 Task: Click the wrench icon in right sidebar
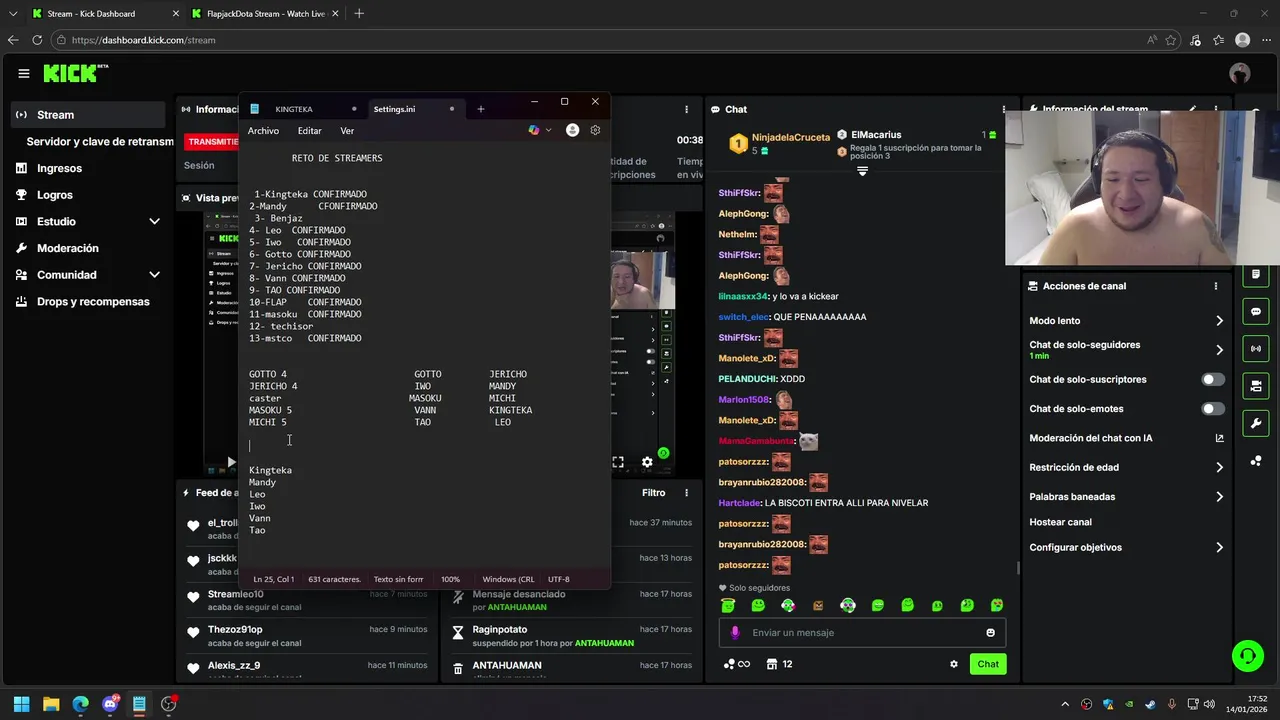click(1256, 423)
